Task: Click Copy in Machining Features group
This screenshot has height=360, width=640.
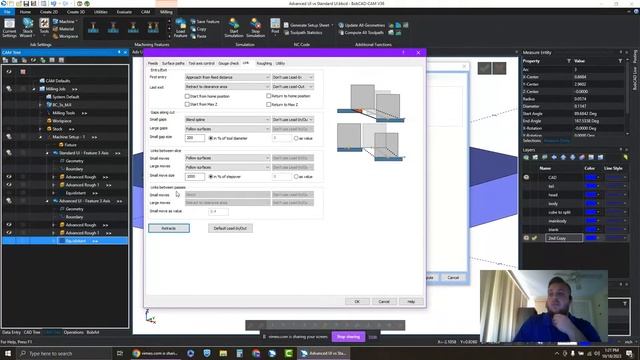Action: click(x=198, y=29)
